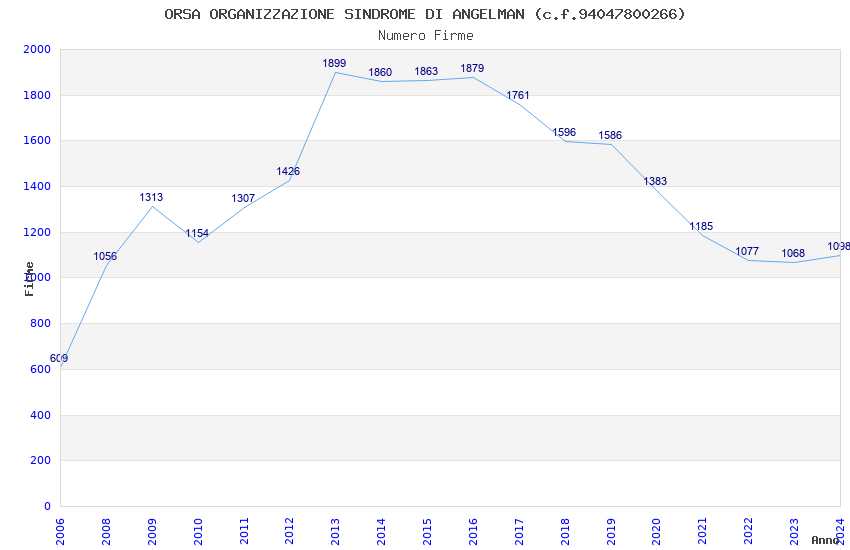Click the x-axis year 2011
This screenshot has height=550, width=850.
(x=244, y=532)
